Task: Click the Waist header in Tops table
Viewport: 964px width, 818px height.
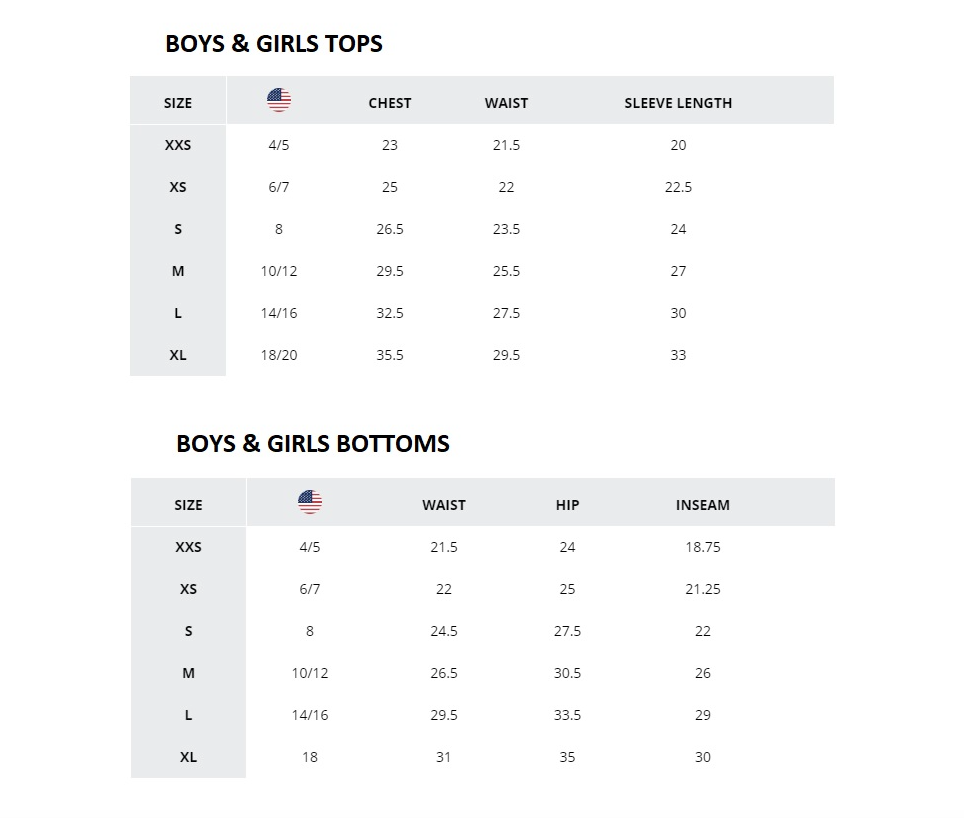Action: (x=506, y=103)
